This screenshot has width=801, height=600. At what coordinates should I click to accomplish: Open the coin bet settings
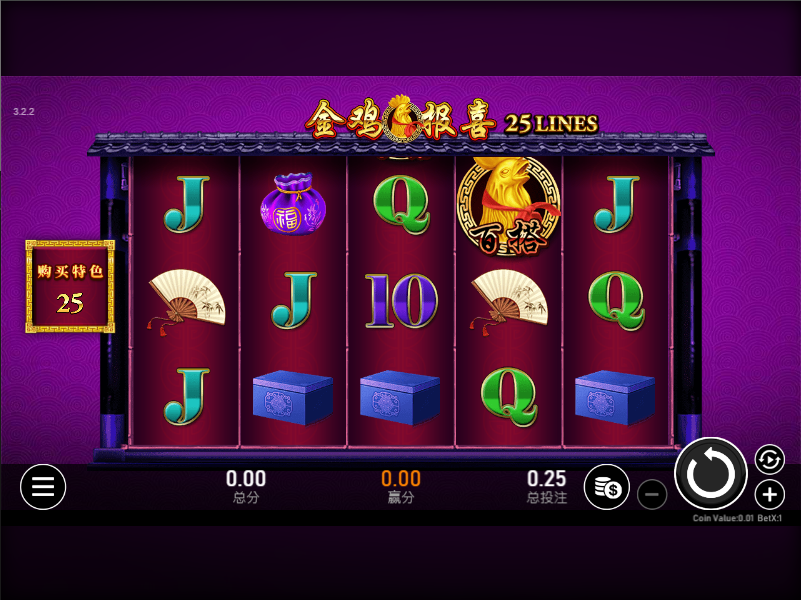coord(607,487)
